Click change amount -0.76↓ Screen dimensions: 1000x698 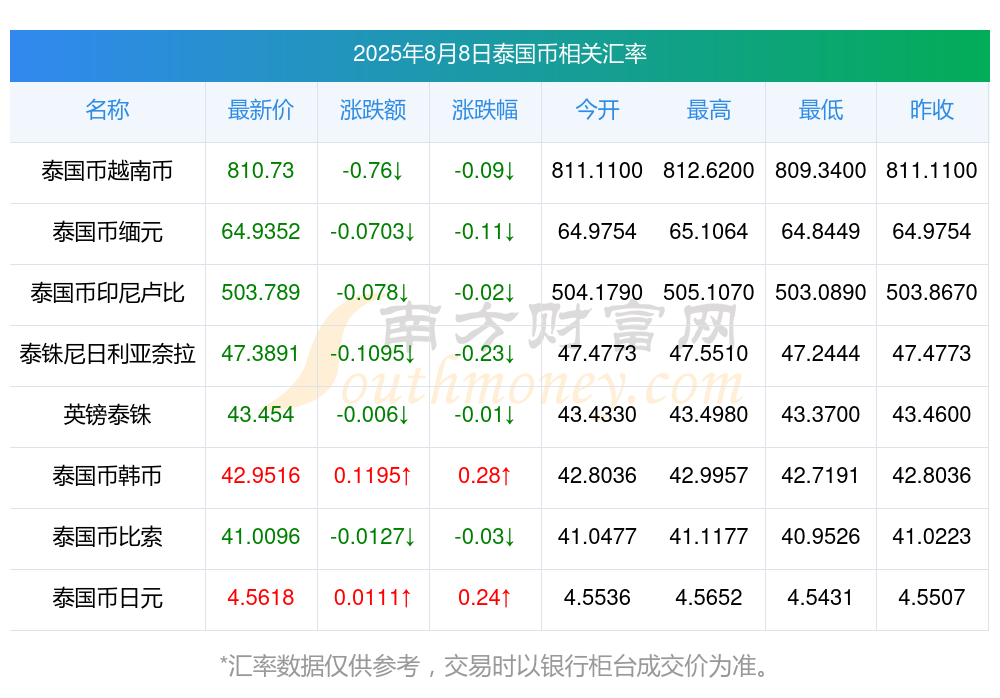pos(373,170)
